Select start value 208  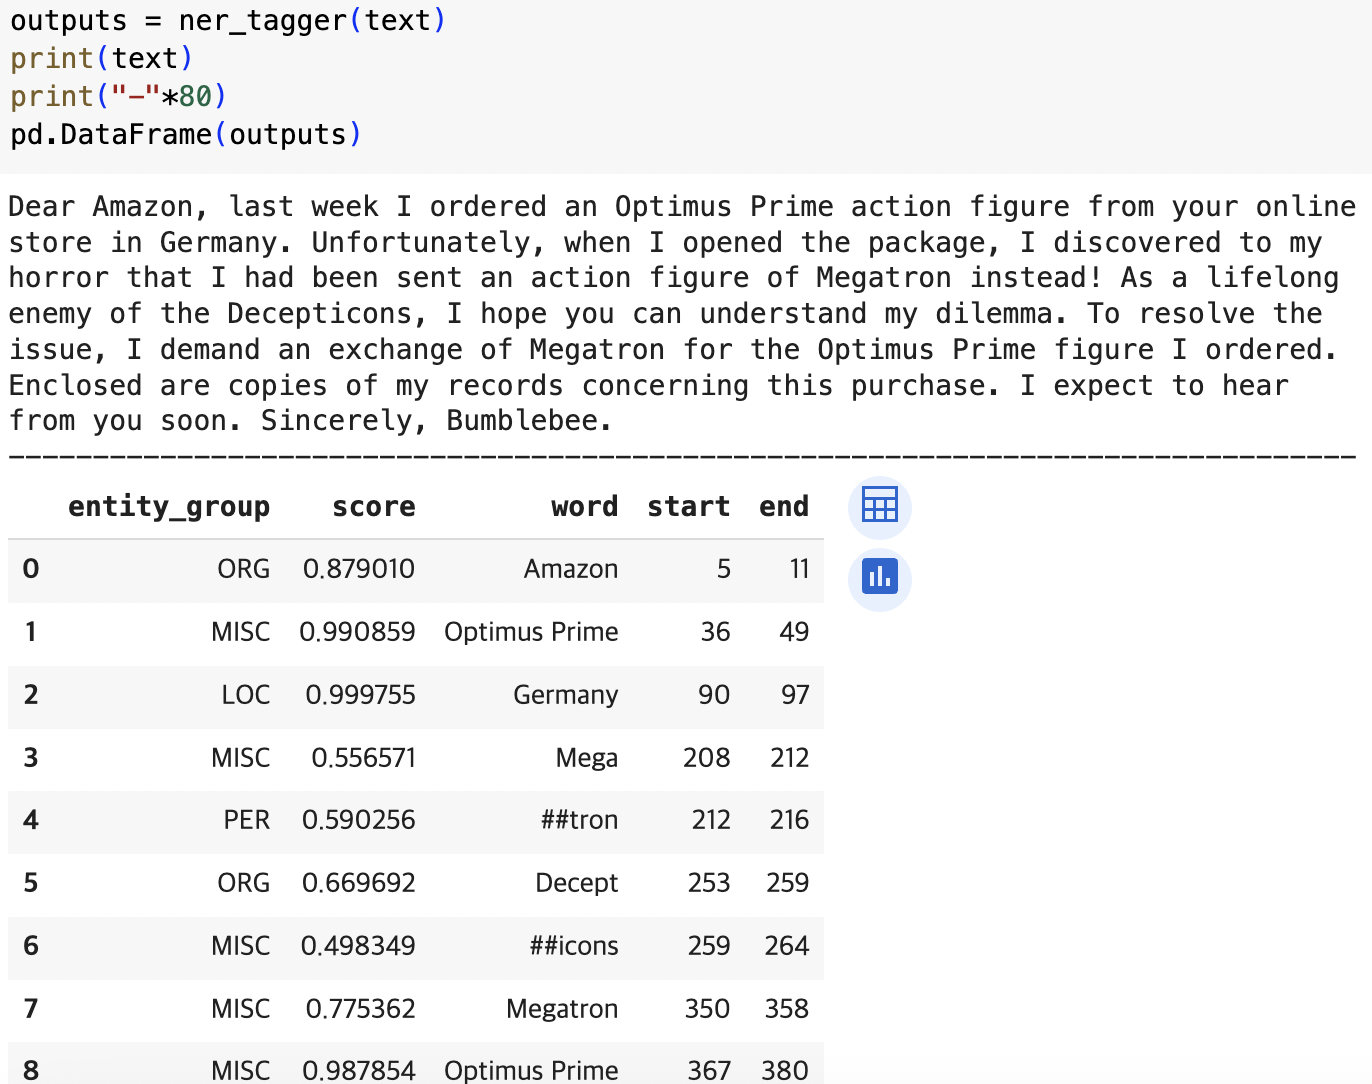click(x=706, y=758)
